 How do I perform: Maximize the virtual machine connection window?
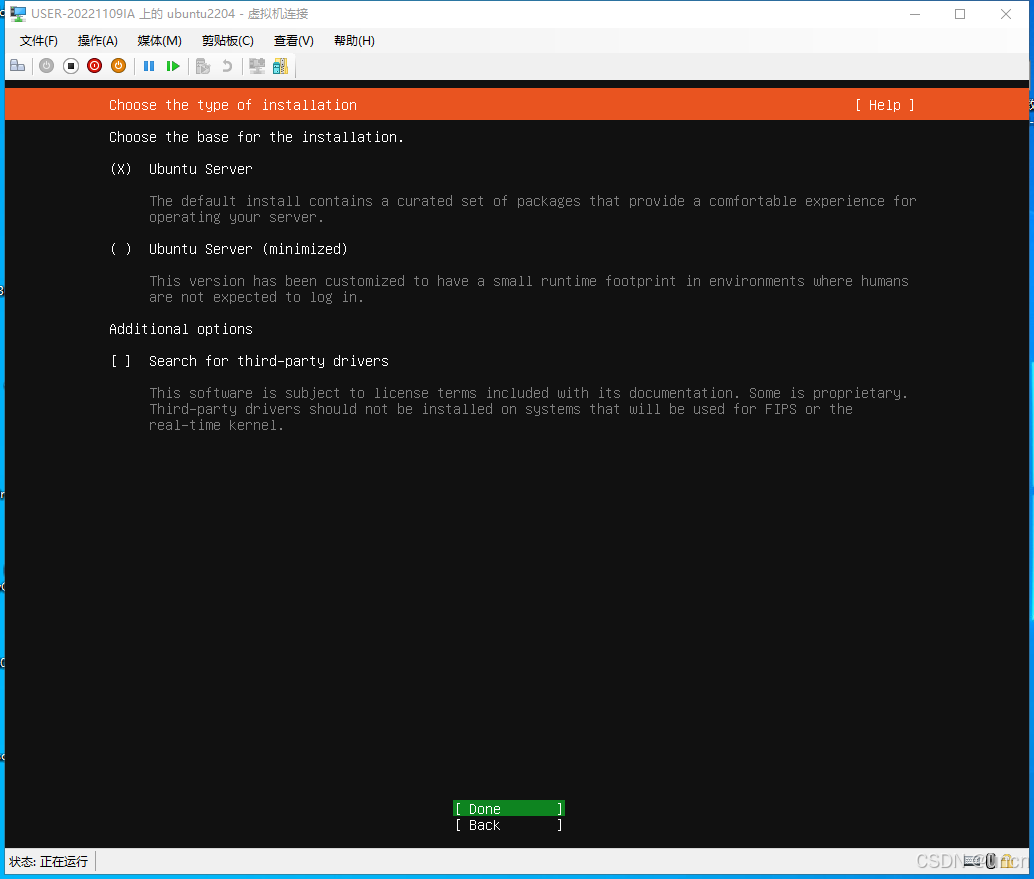[960, 14]
